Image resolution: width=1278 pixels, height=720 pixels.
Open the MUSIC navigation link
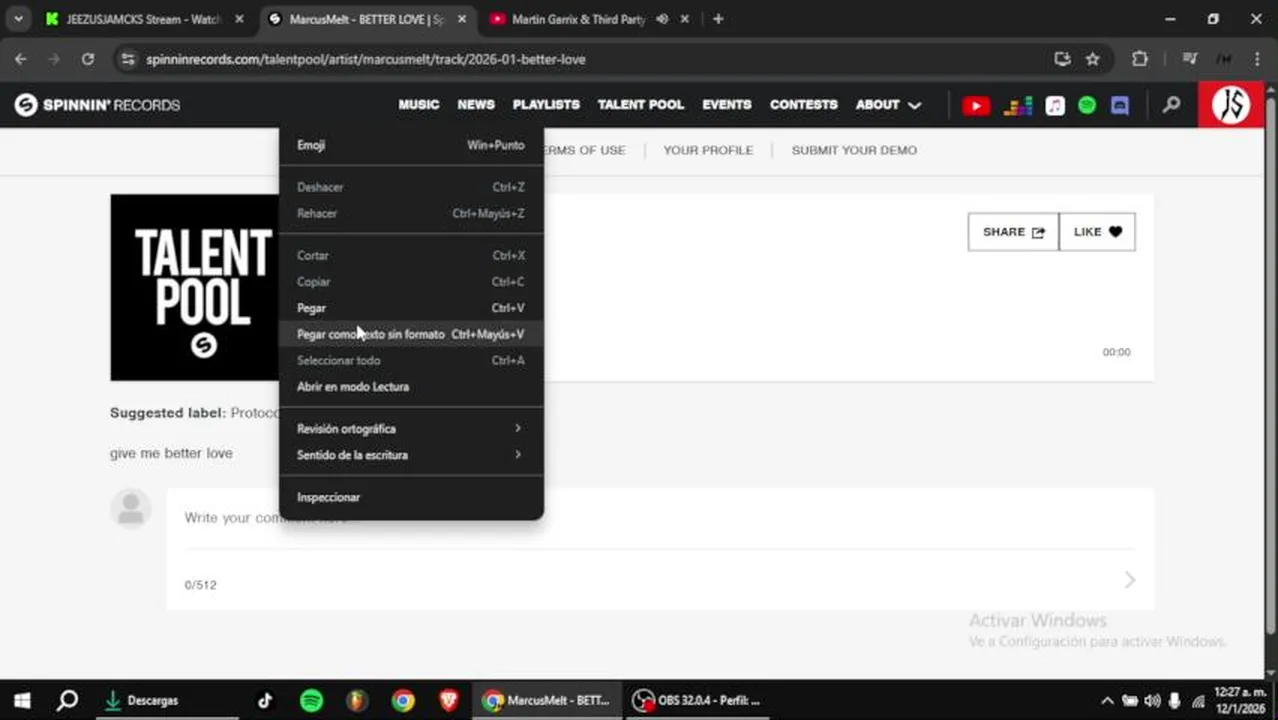(419, 105)
